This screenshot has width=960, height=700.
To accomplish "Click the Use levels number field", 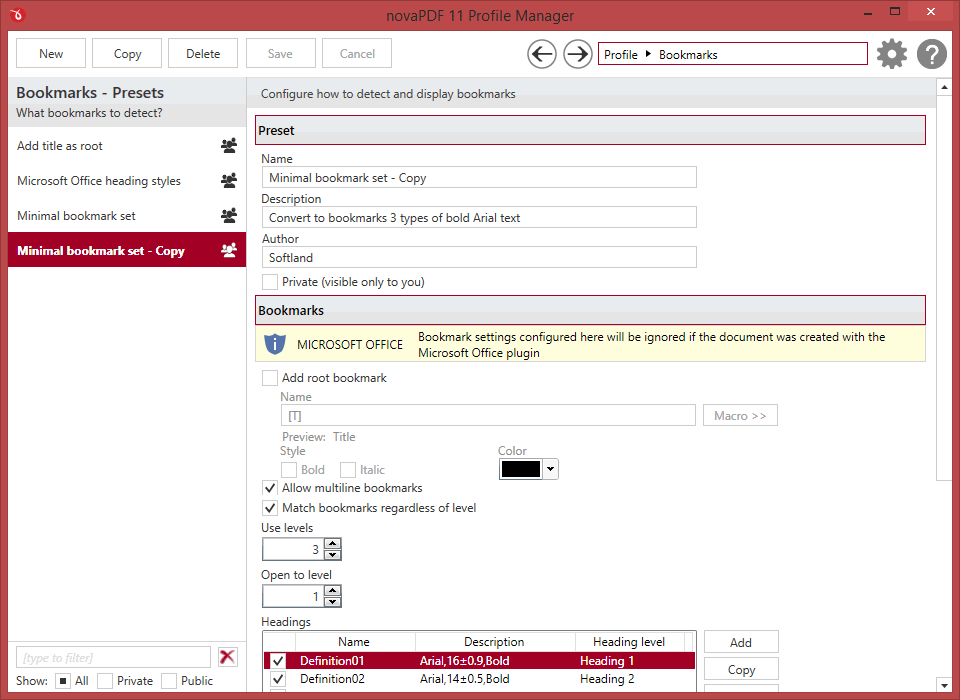I will (293, 549).
